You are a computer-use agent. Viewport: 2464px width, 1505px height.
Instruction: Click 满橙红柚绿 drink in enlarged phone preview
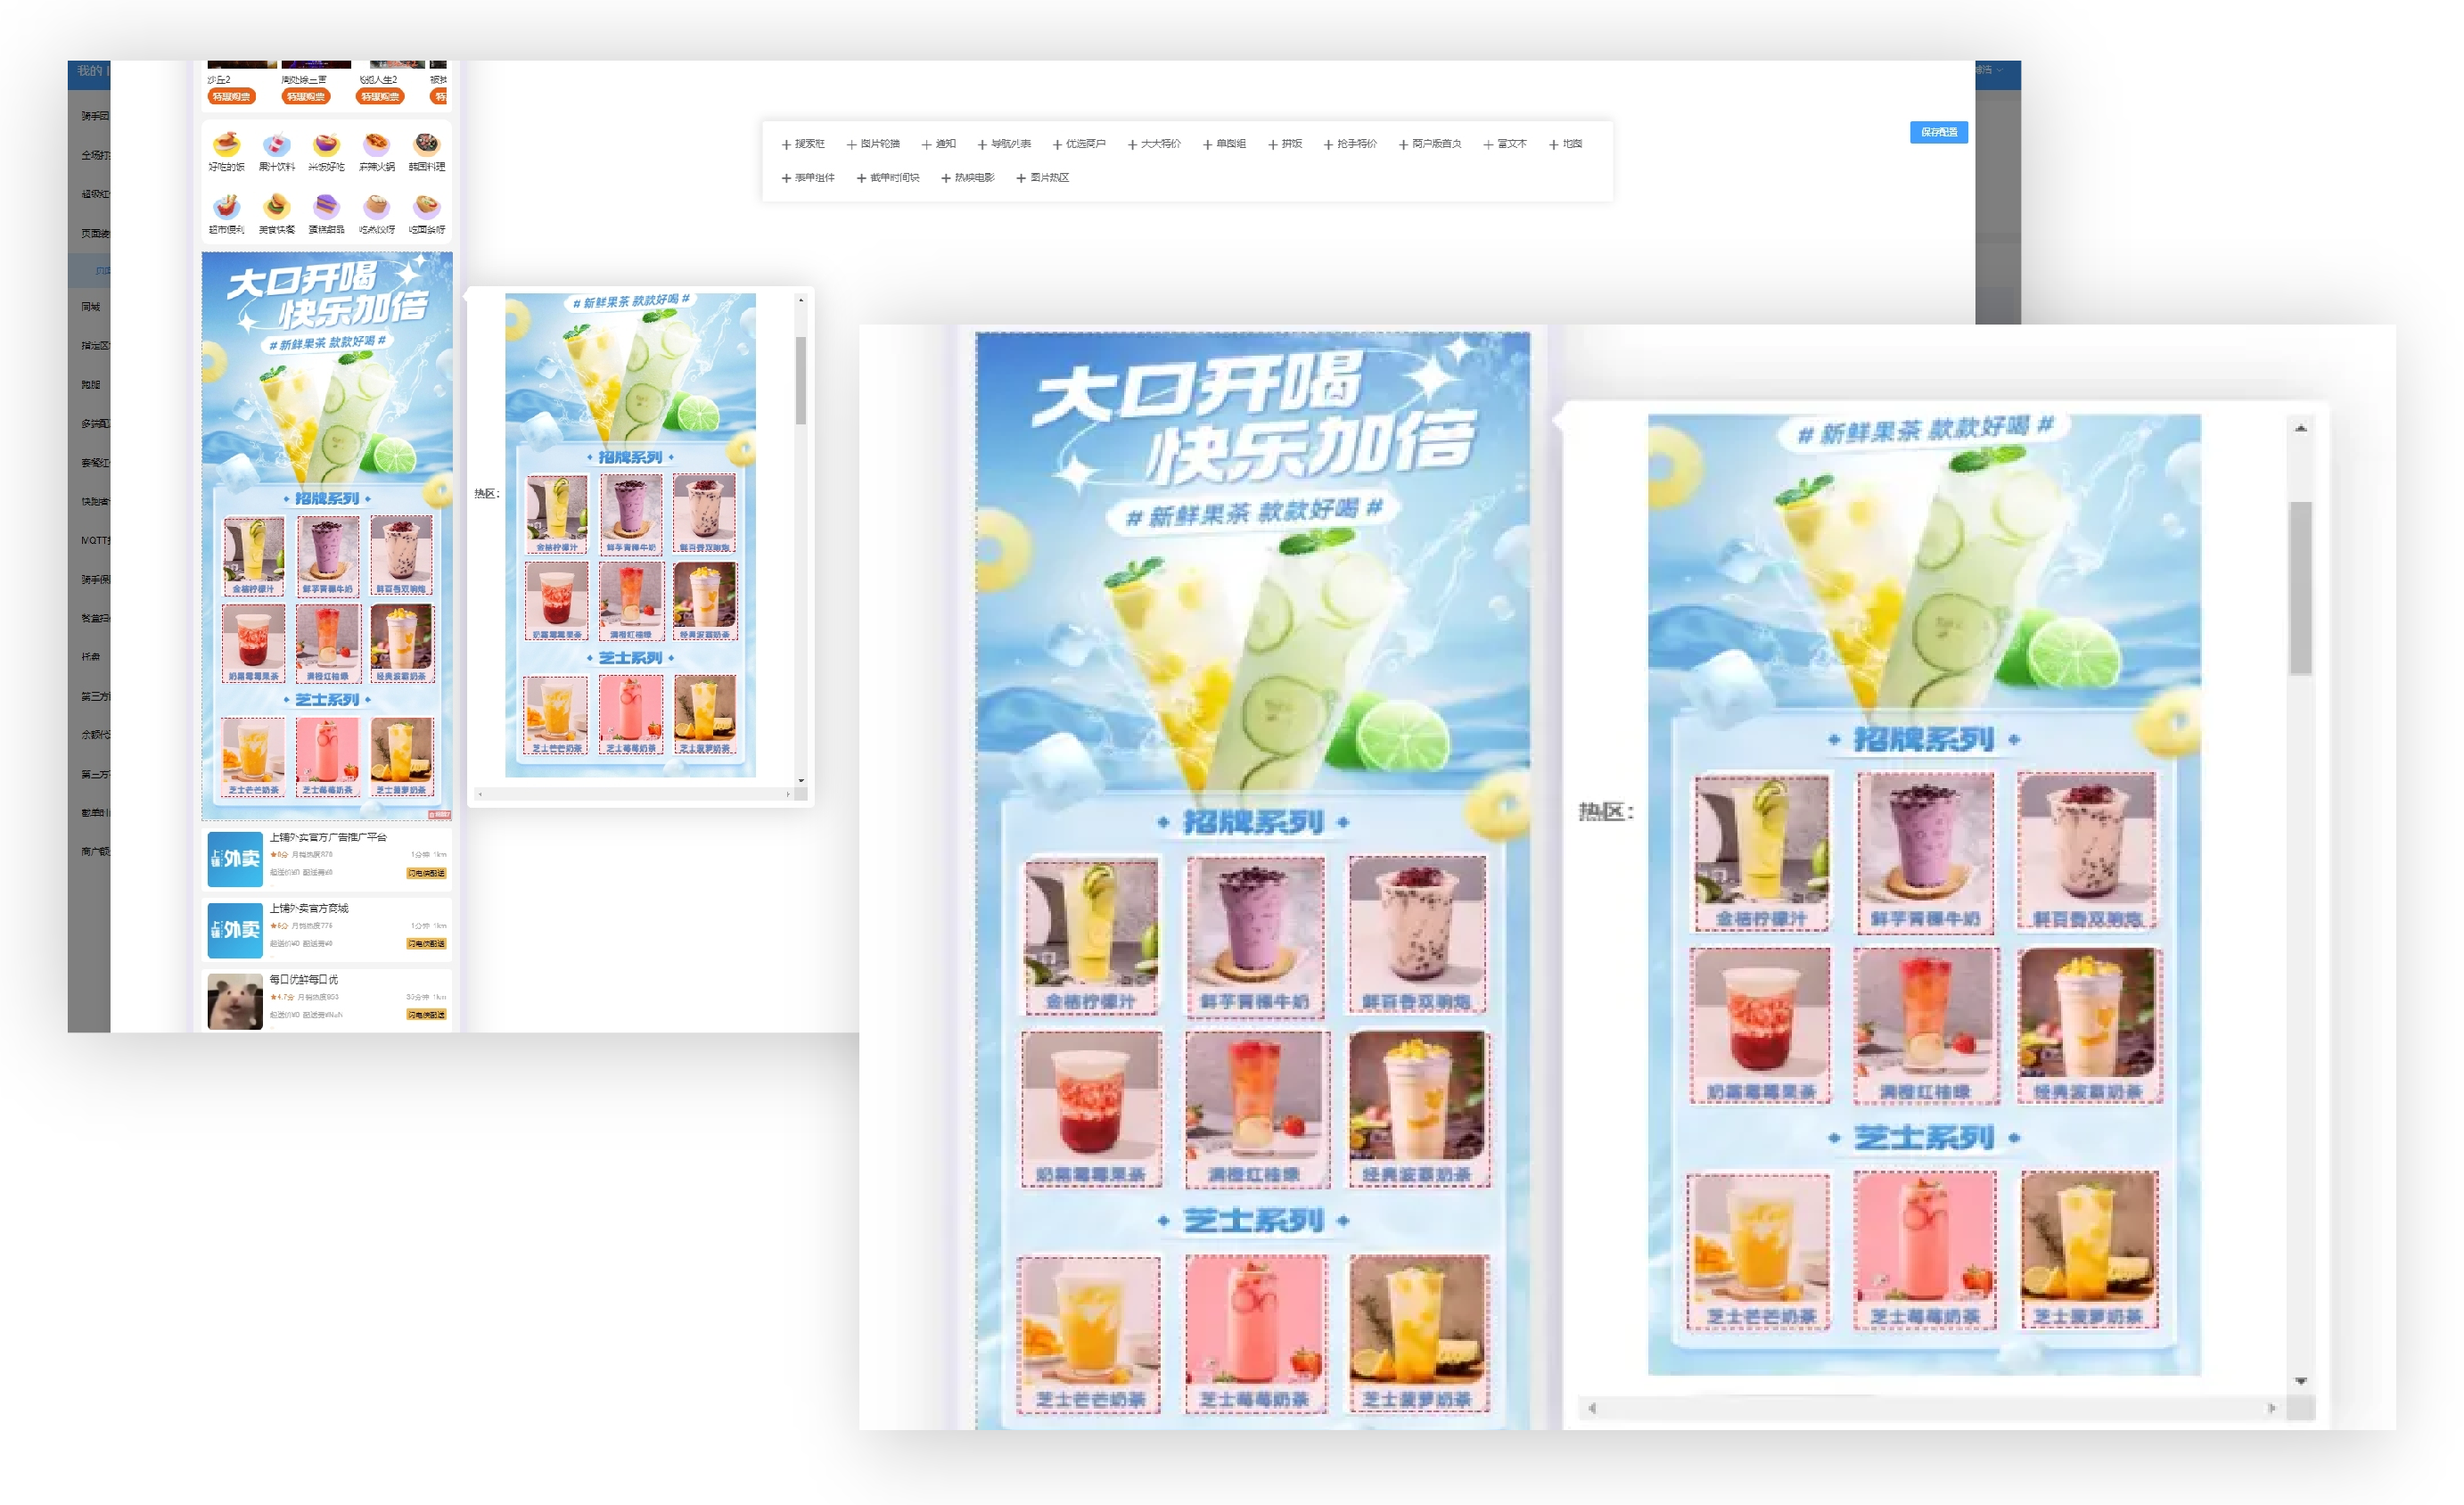pos(1258,1110)
